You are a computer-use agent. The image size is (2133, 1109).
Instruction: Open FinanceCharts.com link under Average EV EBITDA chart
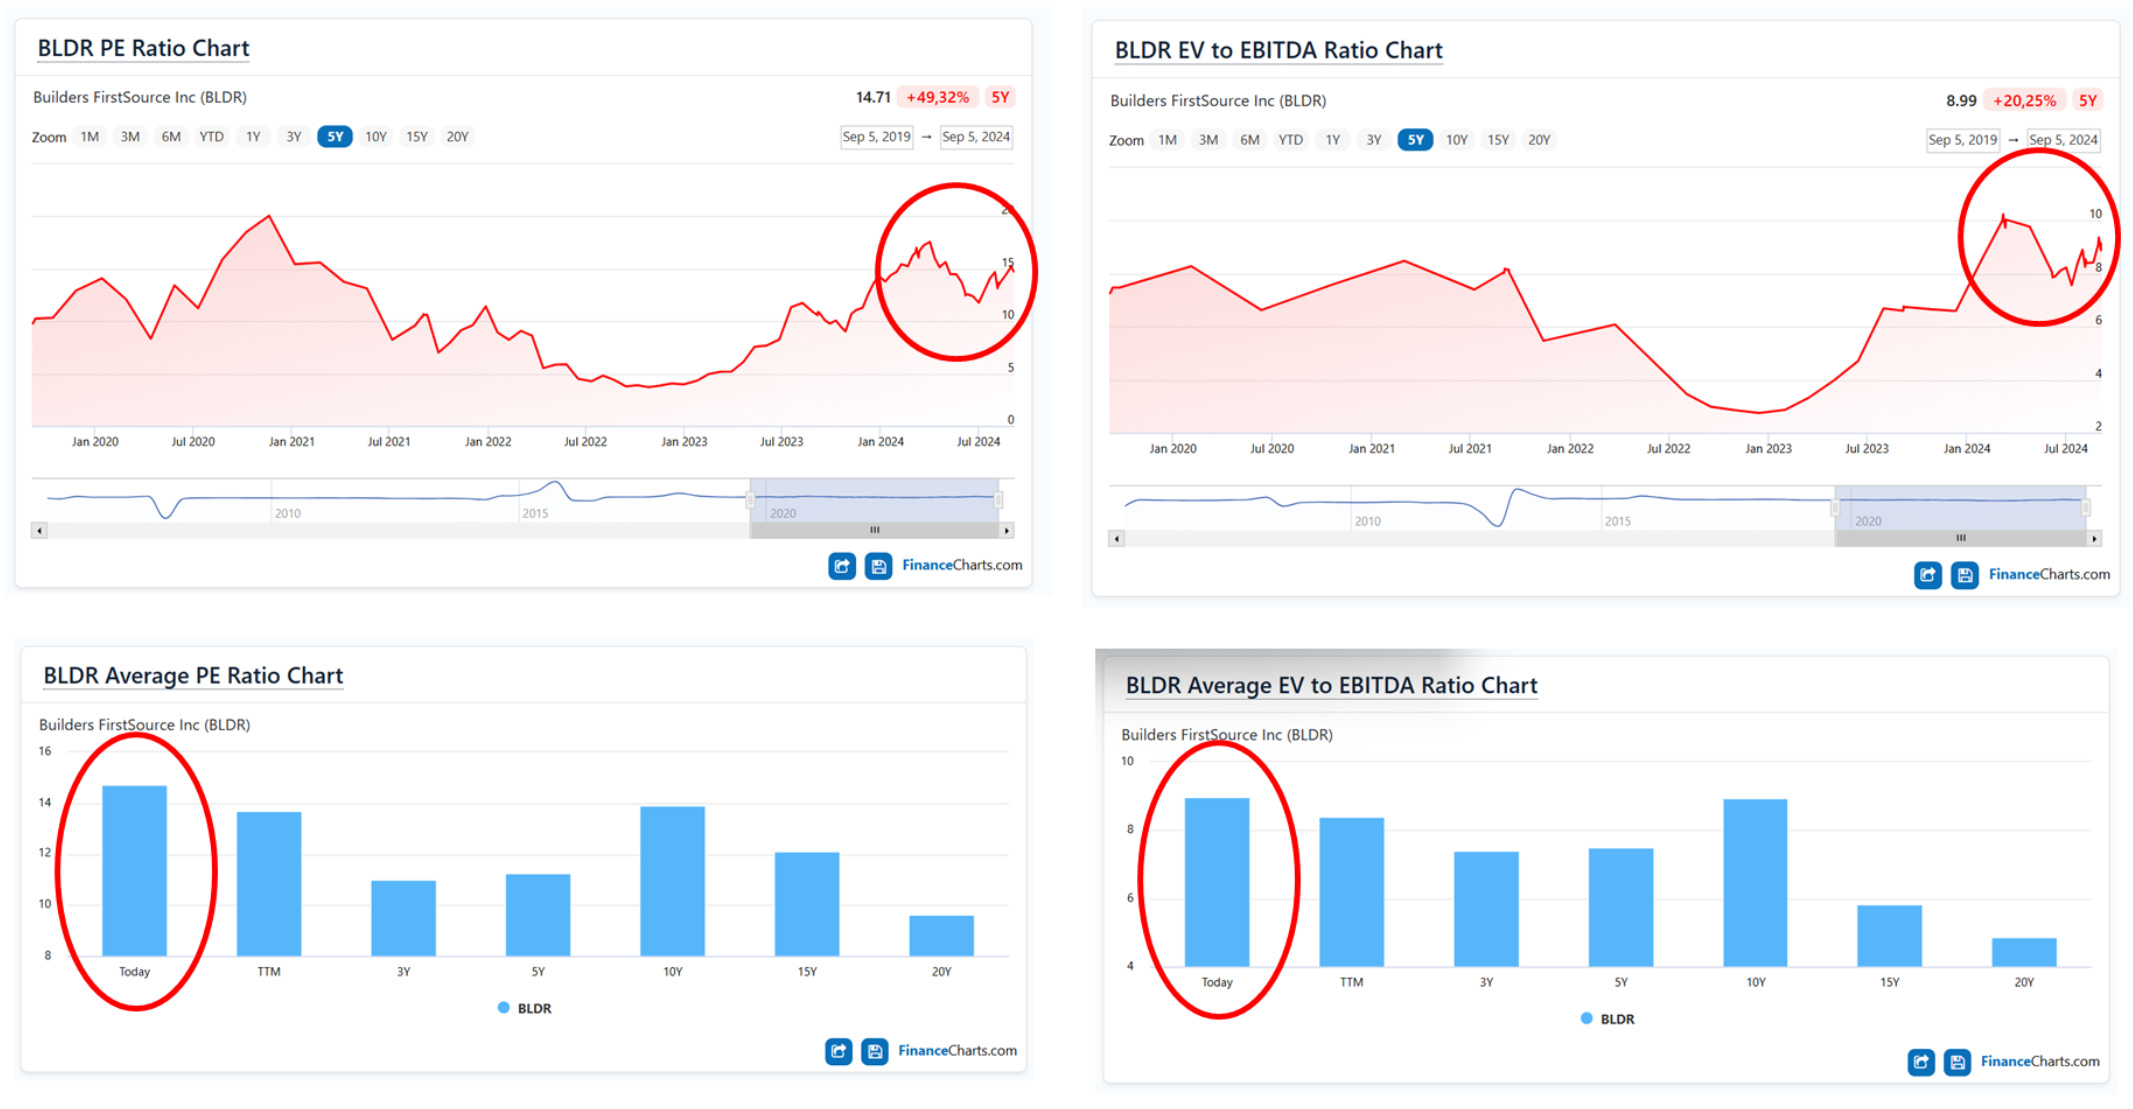click(x=2040, y=1062)
